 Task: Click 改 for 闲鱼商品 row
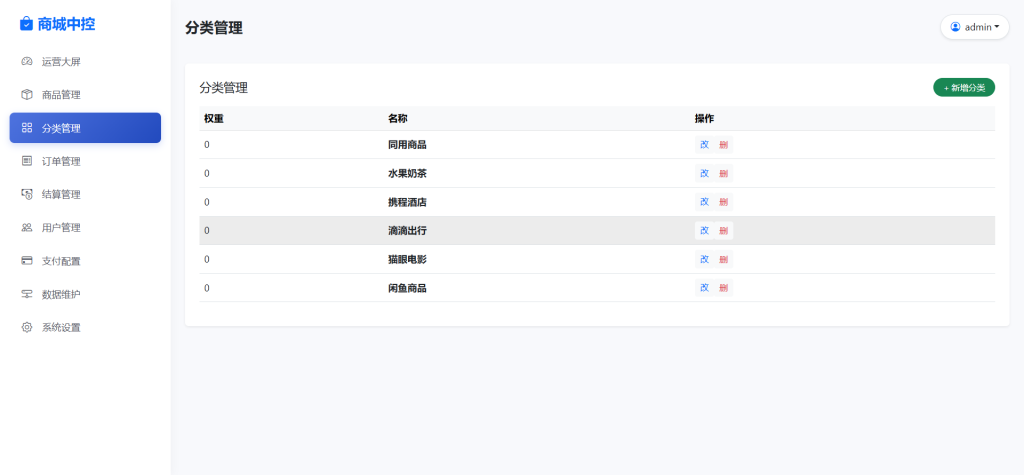click(x=704, y=287)
